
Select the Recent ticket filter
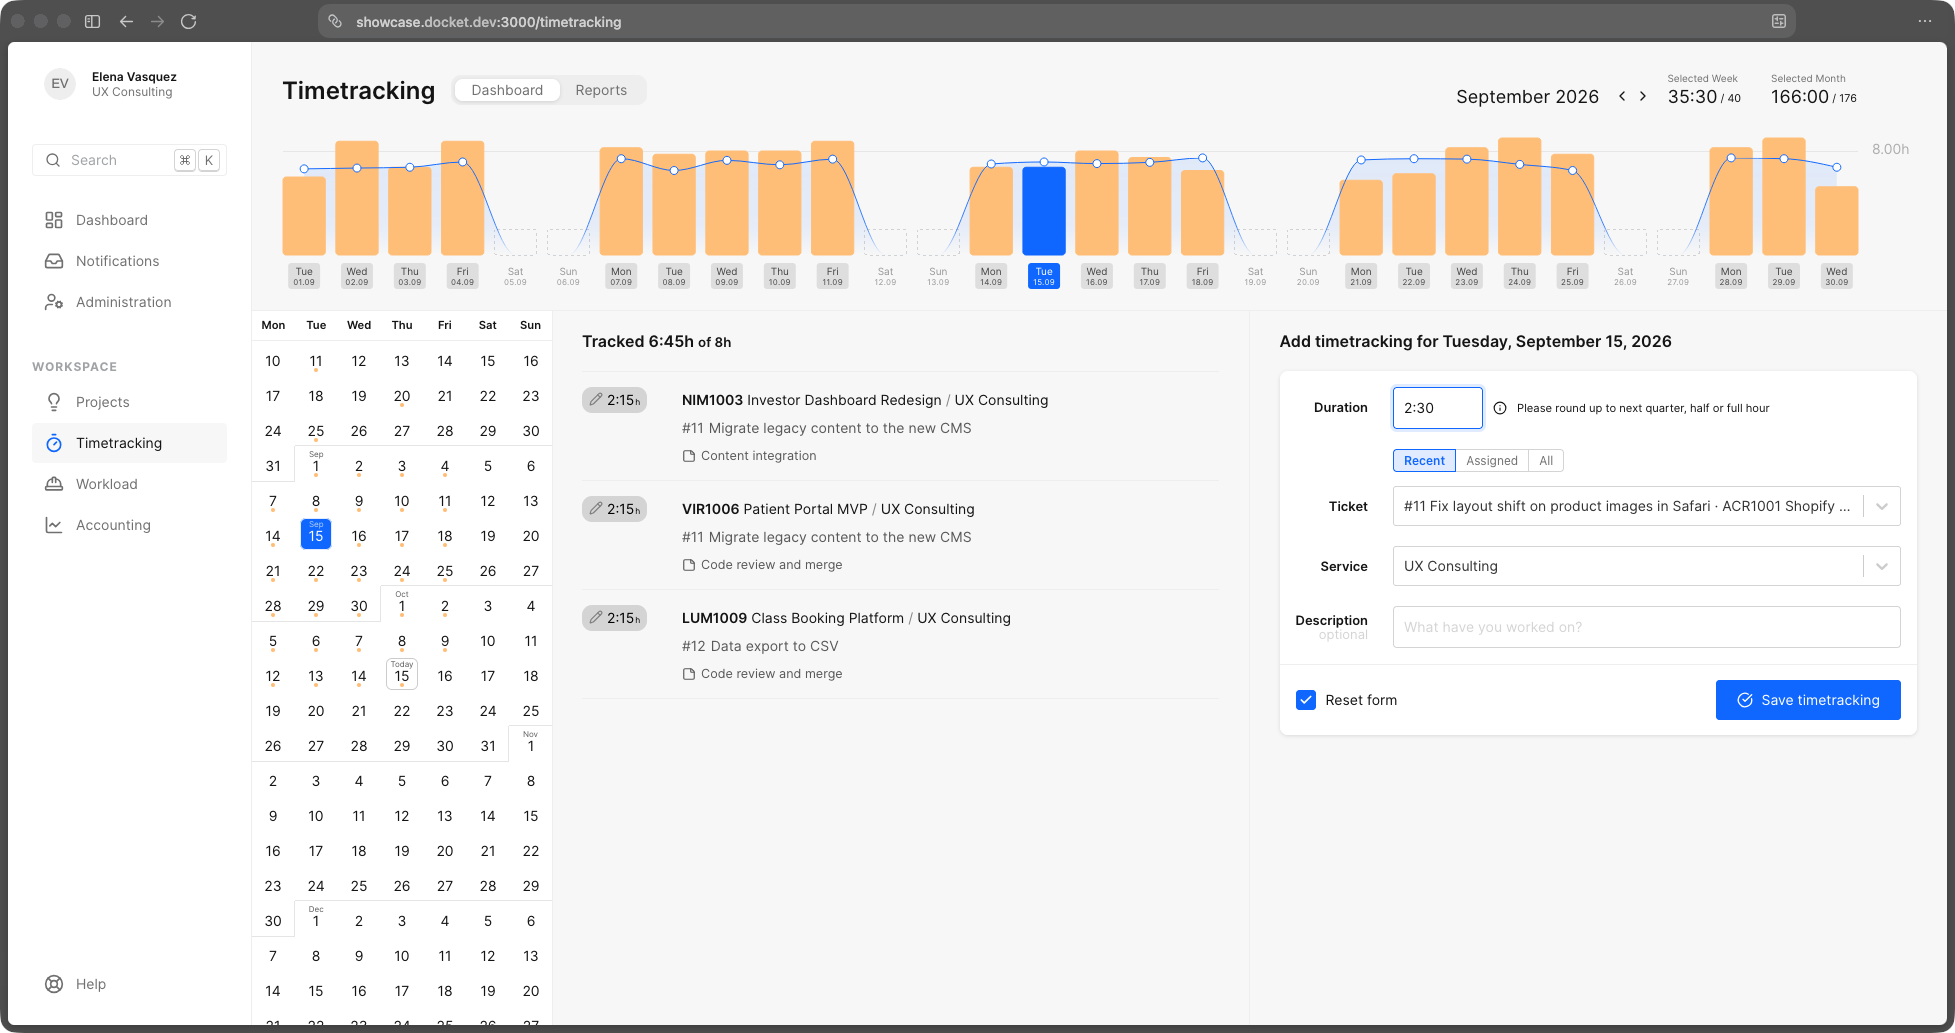(1424, 461)
